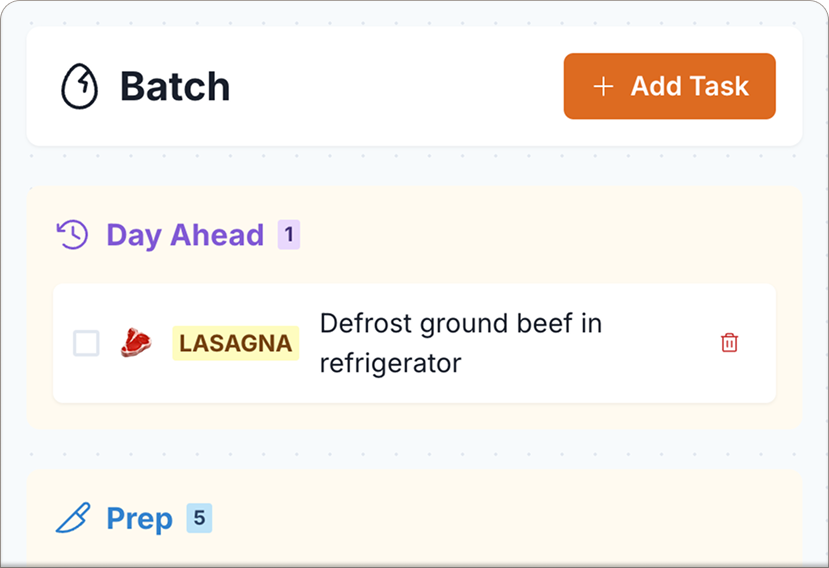The width and height of the screenshot is (829, 568).
Task: Click the Day Ahead clock history icon
Action: click(x=73, y=235)
